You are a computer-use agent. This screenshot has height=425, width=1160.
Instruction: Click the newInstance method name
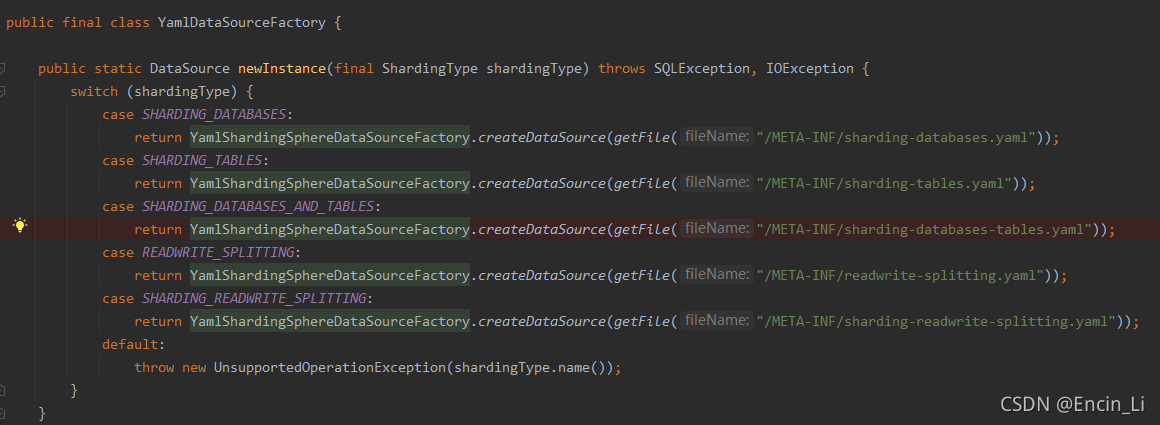click(x=281, y=69)
